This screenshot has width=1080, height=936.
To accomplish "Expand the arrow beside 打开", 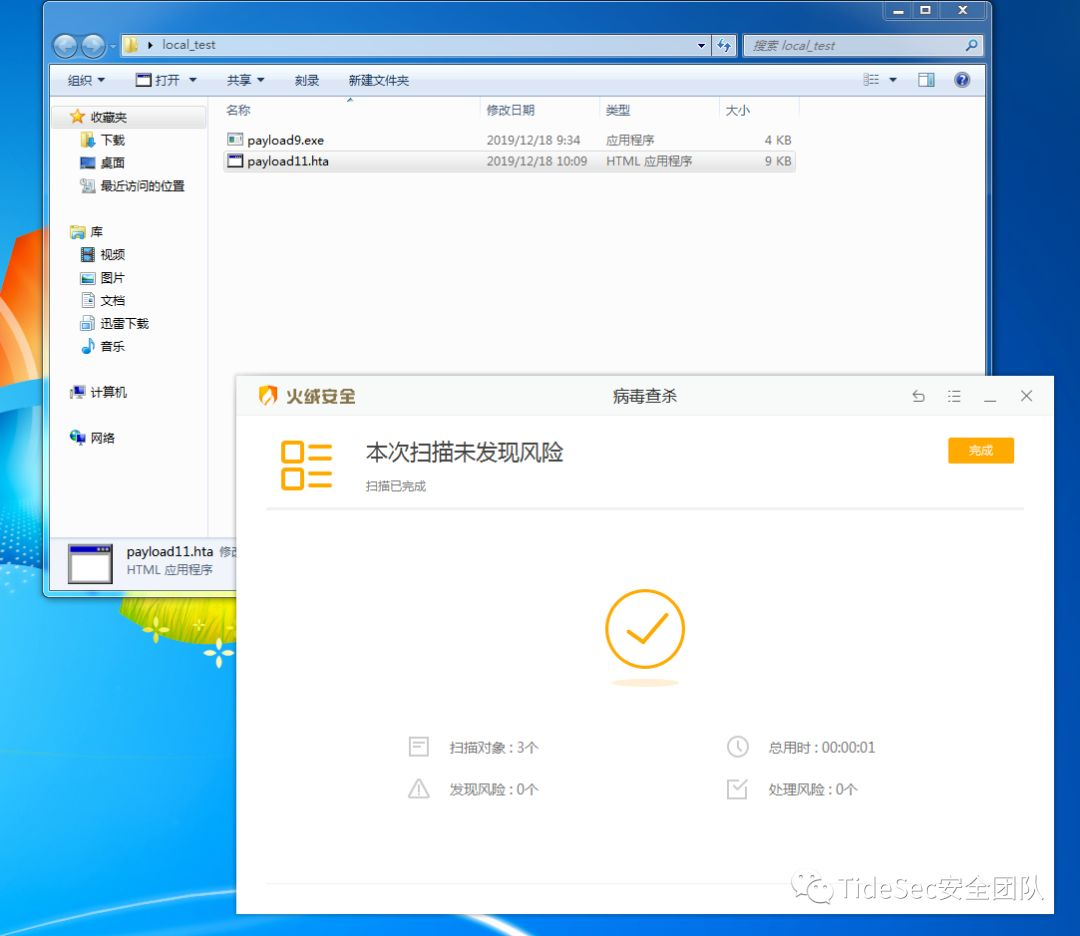I will [x=193, y=81].
